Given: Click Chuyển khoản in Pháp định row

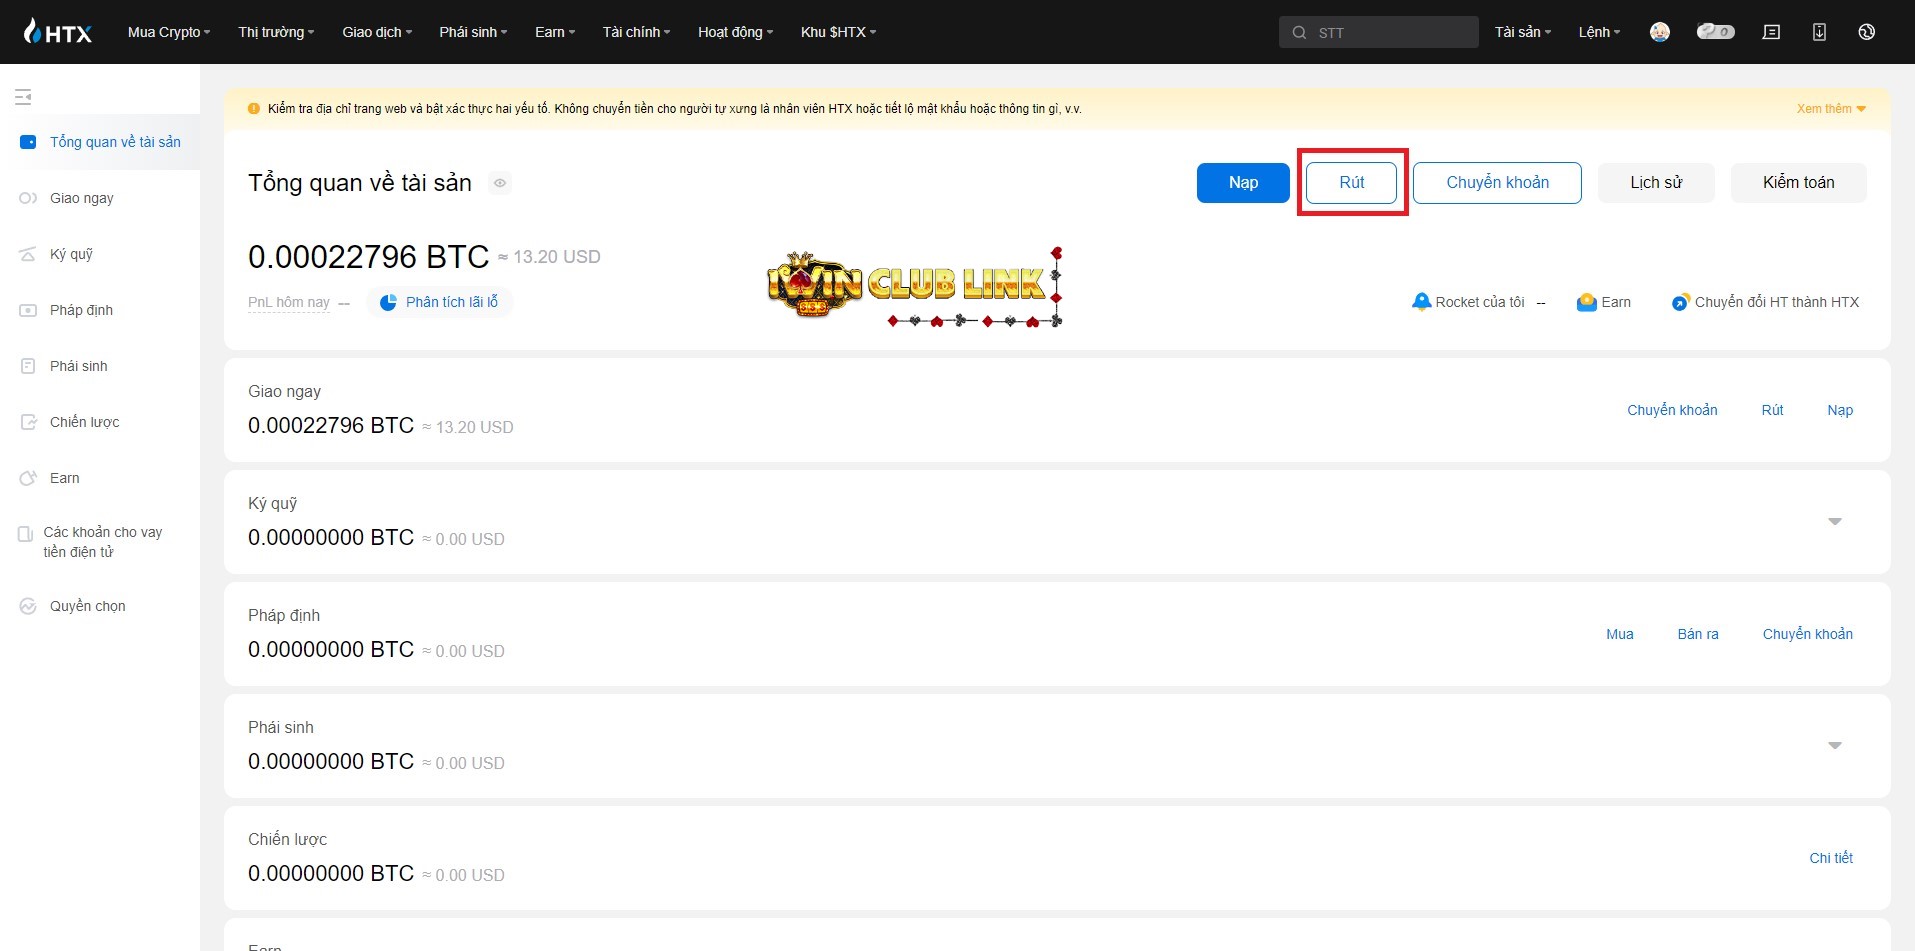Looking at the screenshot, I should (x=1807, y=634).
